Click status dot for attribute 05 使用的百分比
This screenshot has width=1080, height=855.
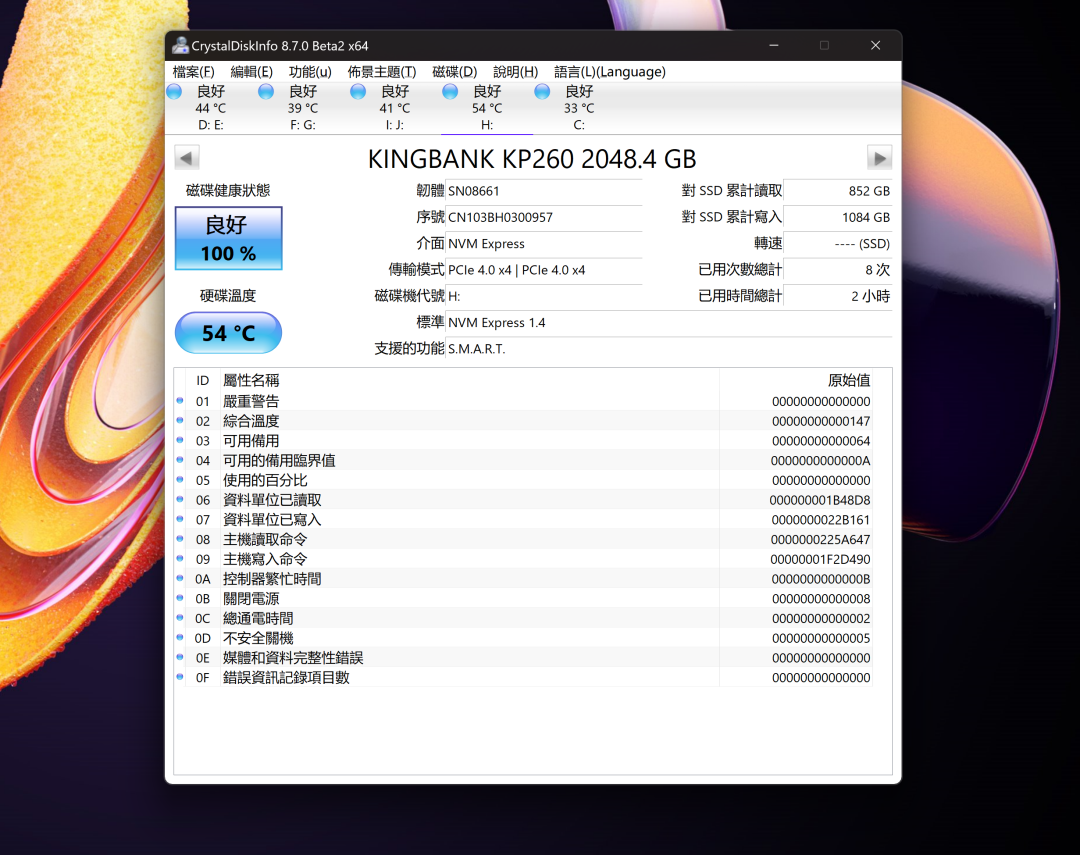[180, 480]
